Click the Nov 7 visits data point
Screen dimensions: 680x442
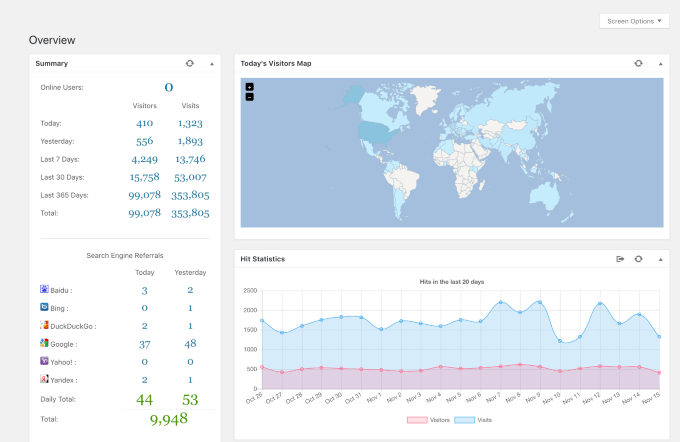(500, 302)
